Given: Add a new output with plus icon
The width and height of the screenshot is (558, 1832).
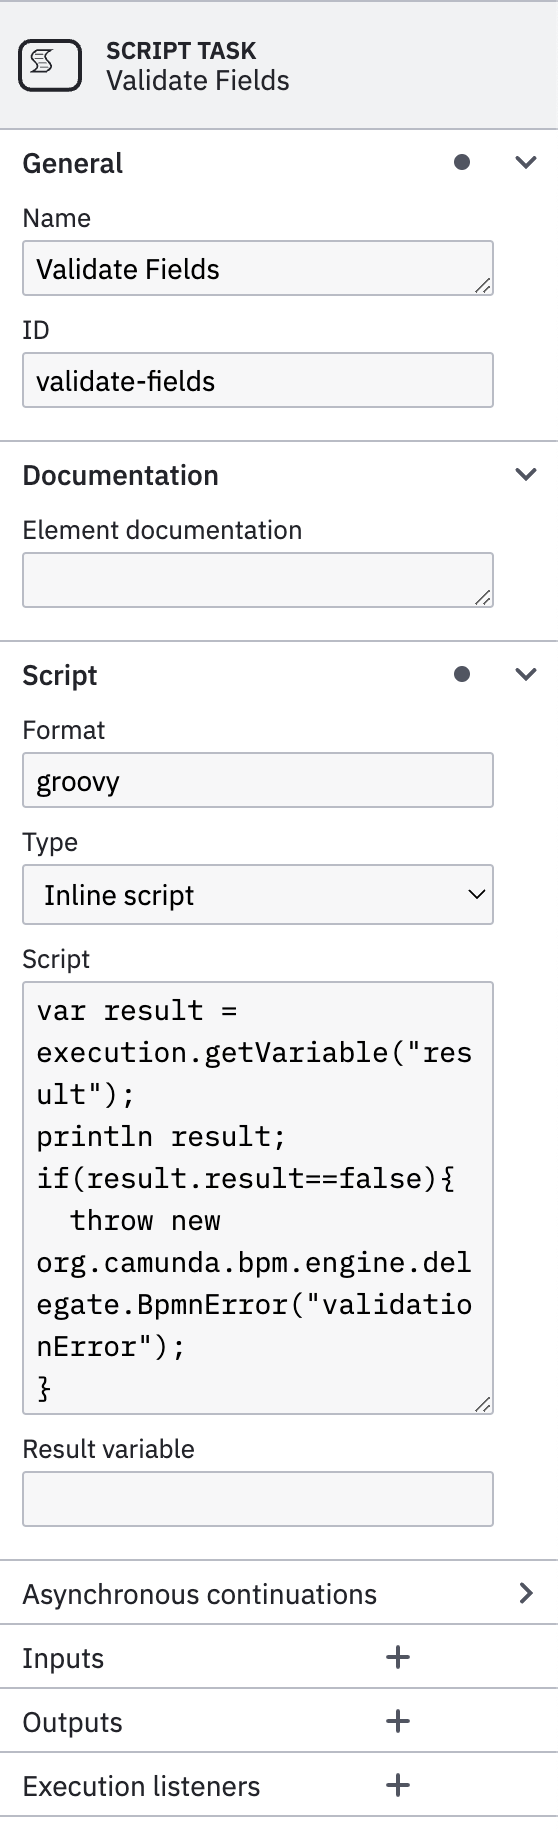Looking at the screenshot, I should pyautogui.click(x=398, y=1721).
